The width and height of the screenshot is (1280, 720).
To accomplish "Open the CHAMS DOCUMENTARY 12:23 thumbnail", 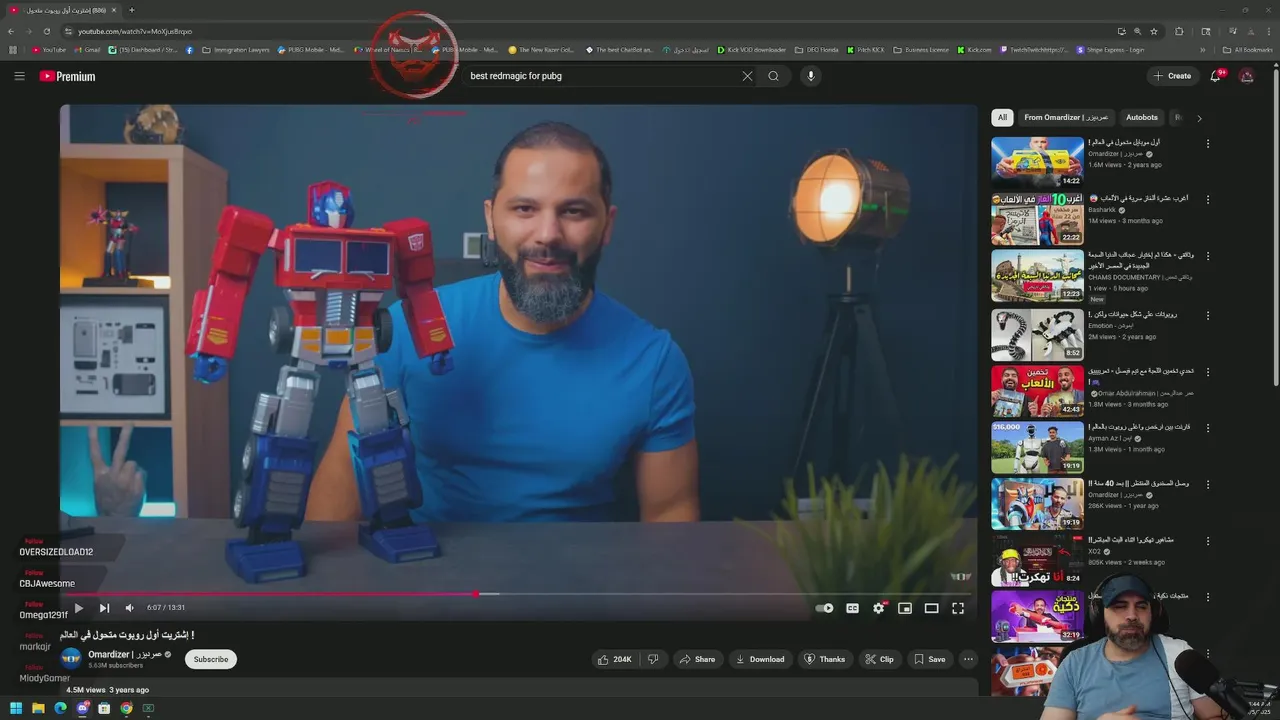I will pyautogui.click(x=1037, y=275).
